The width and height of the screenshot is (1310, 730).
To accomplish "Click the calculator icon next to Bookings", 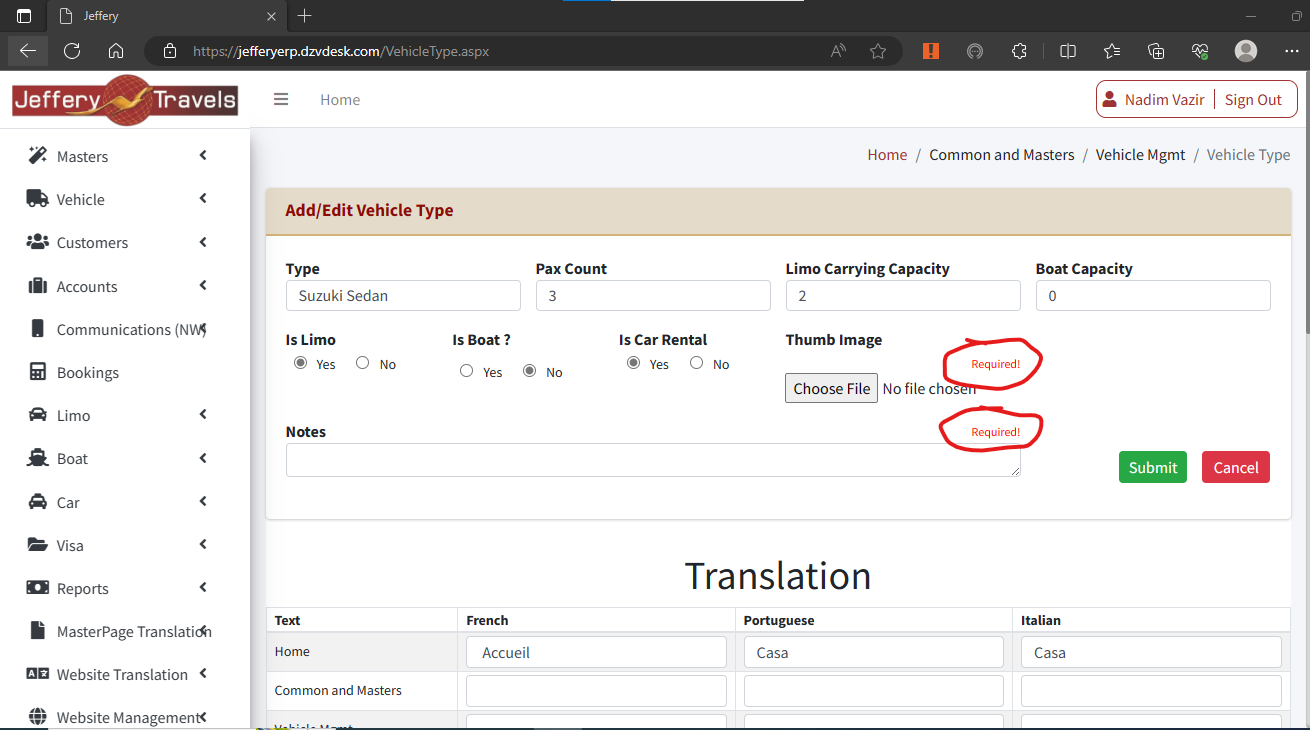I will point(38,372).
